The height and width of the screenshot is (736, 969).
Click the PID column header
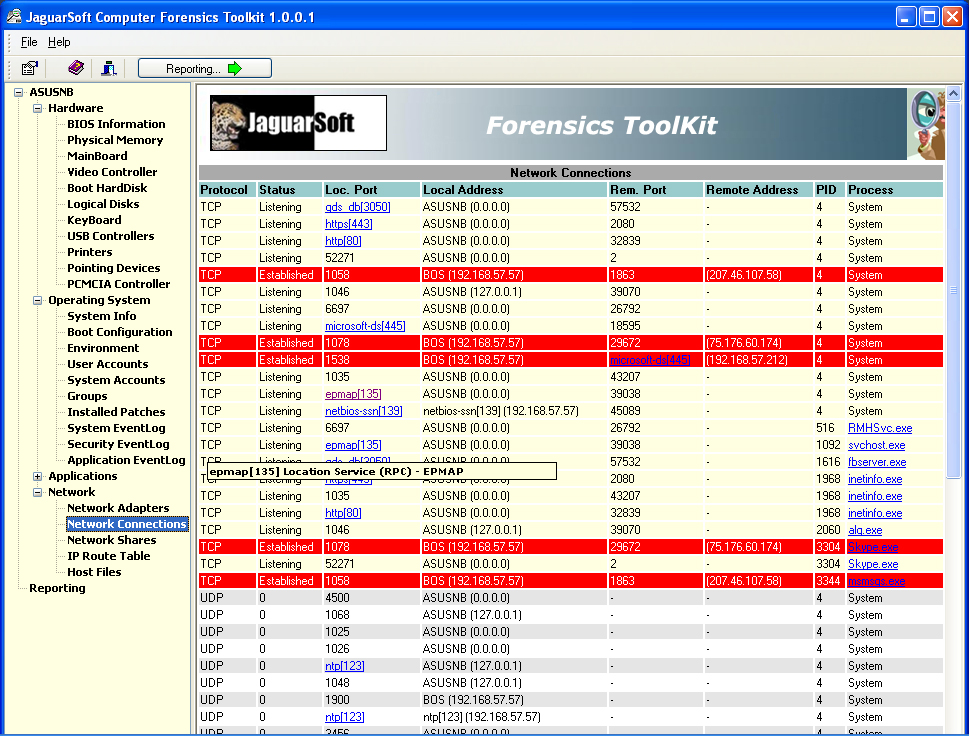(x=829, y=190)
